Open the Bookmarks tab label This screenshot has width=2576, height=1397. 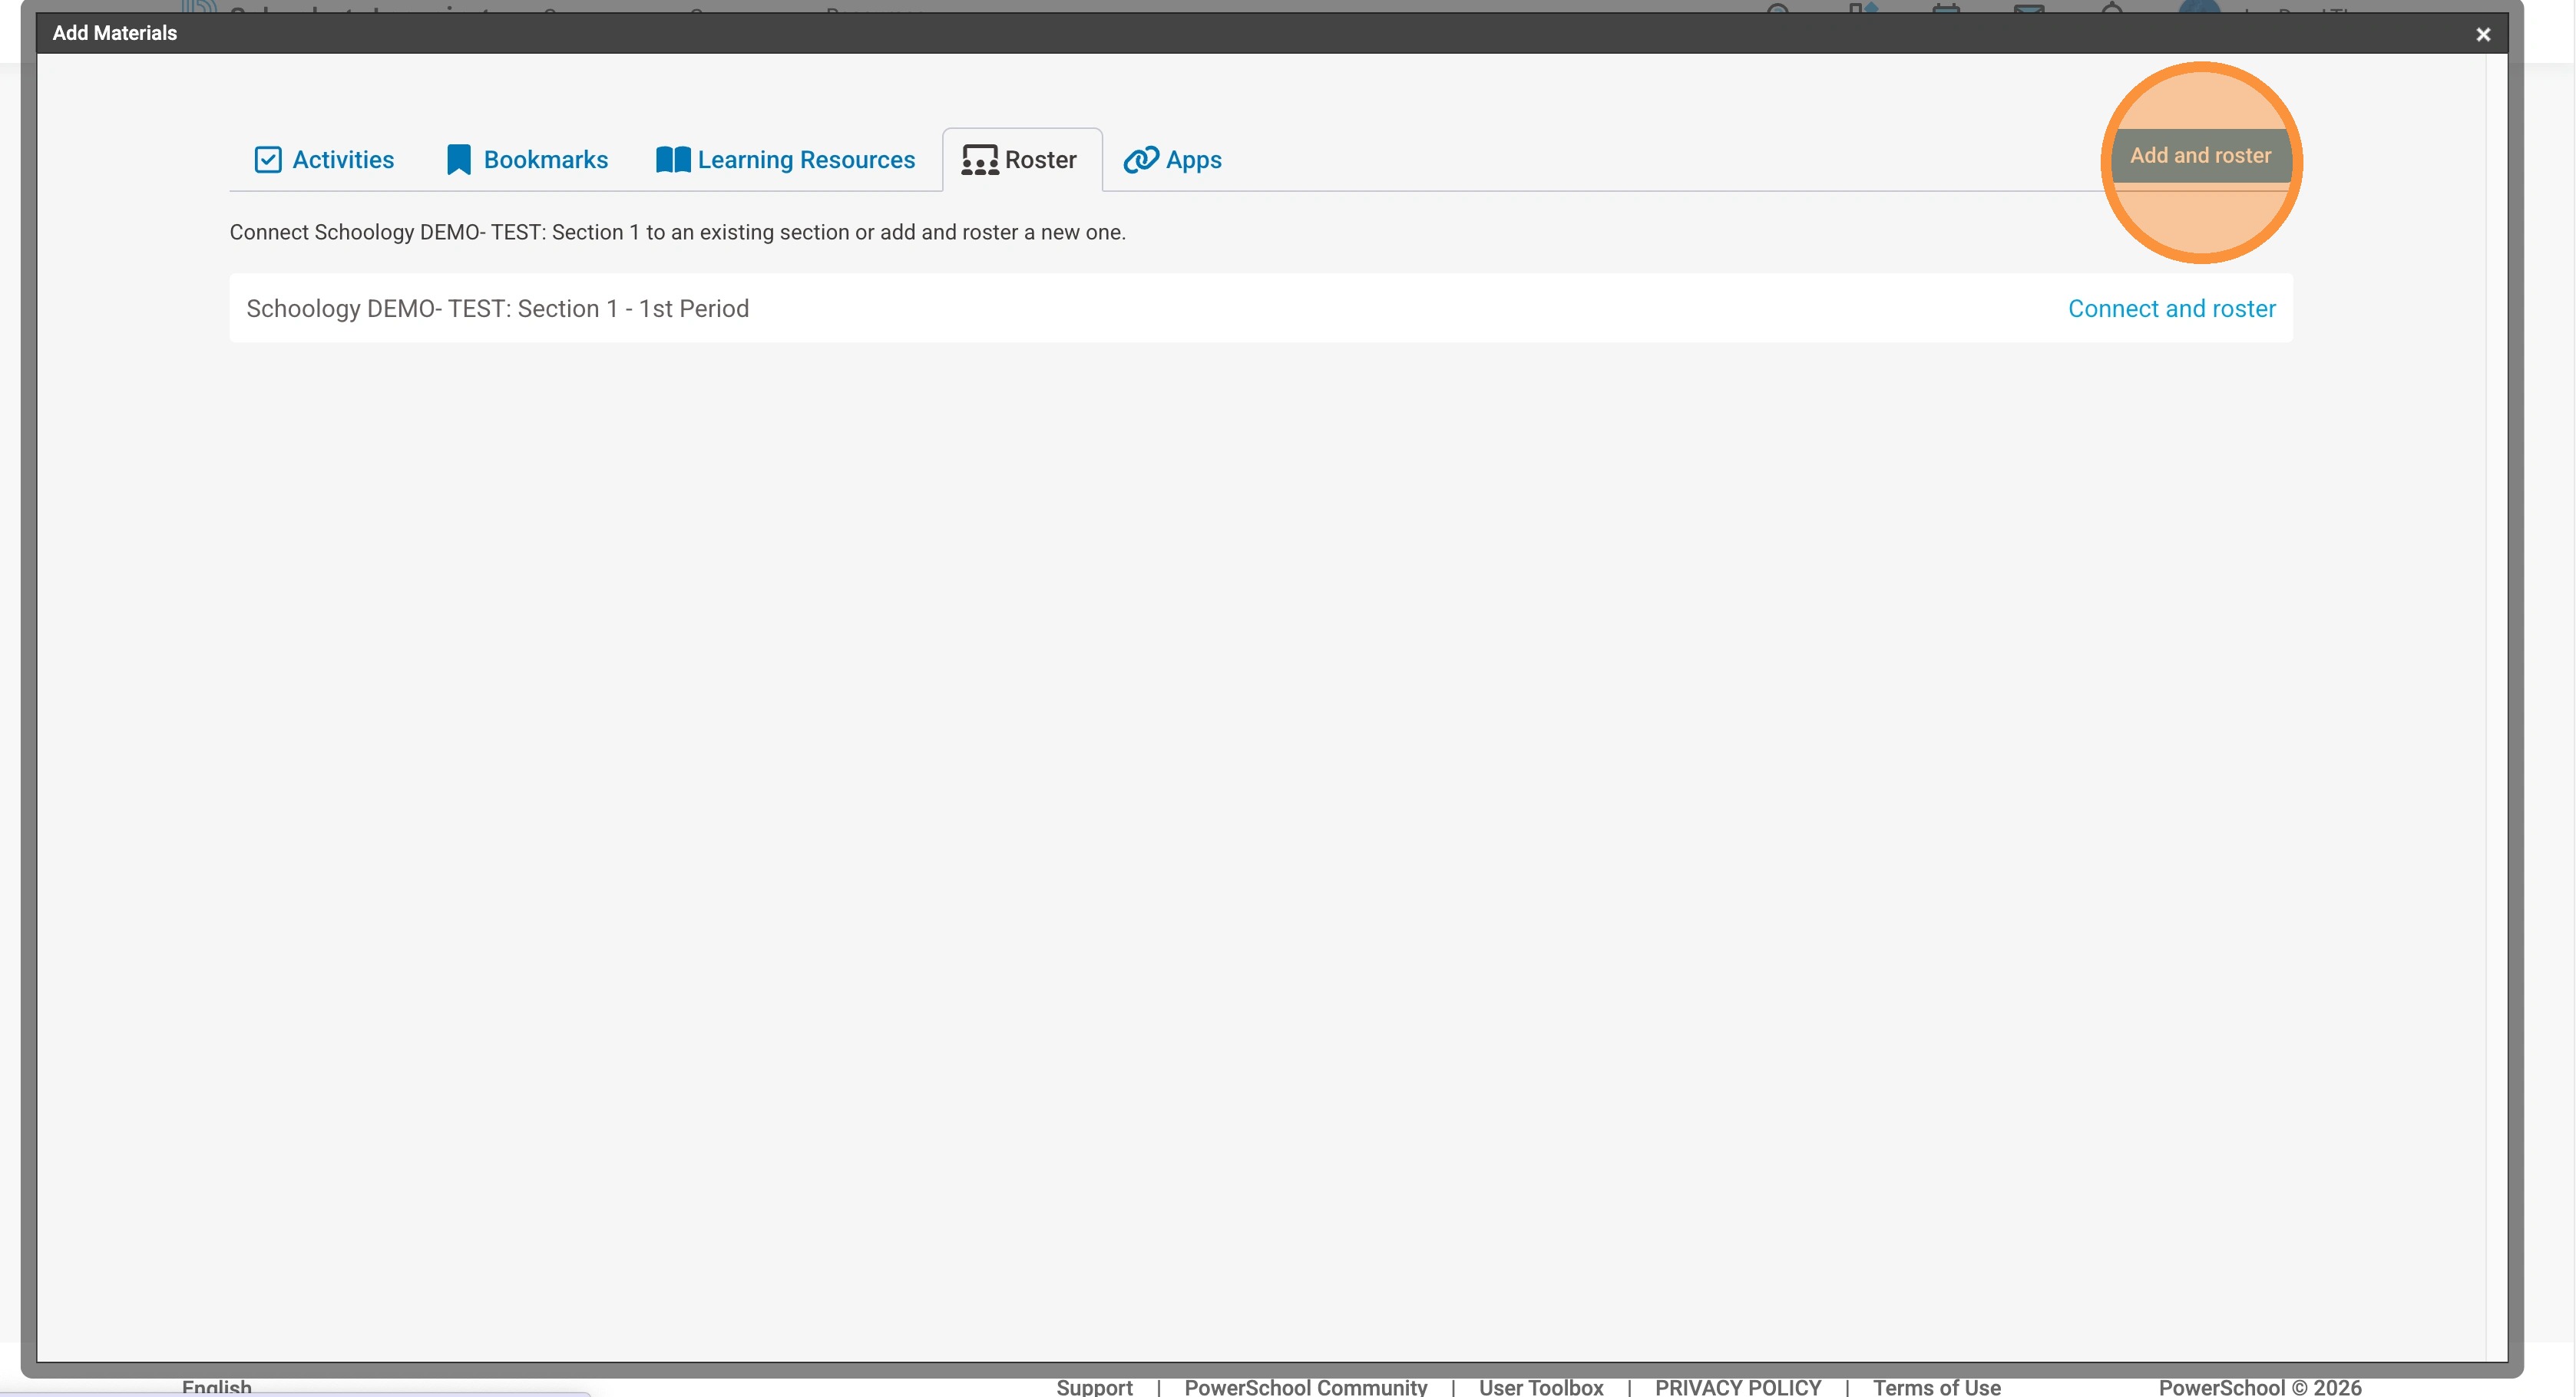click(545, 160)
